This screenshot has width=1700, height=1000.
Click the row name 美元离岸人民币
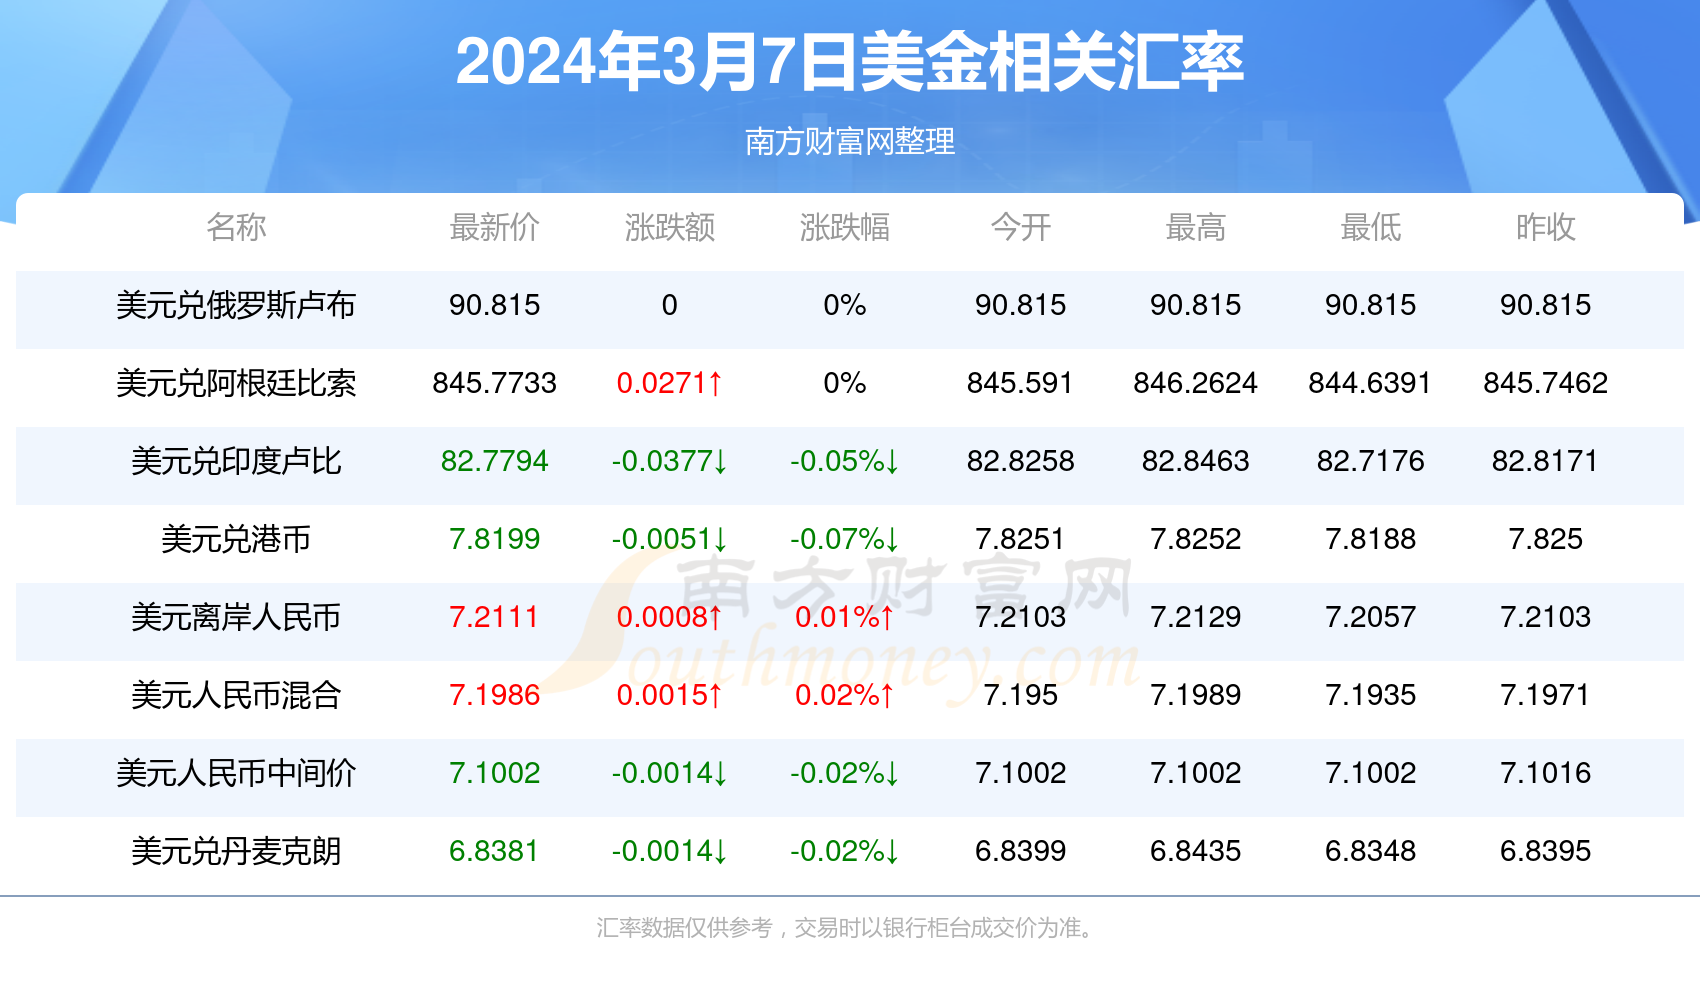236,617
